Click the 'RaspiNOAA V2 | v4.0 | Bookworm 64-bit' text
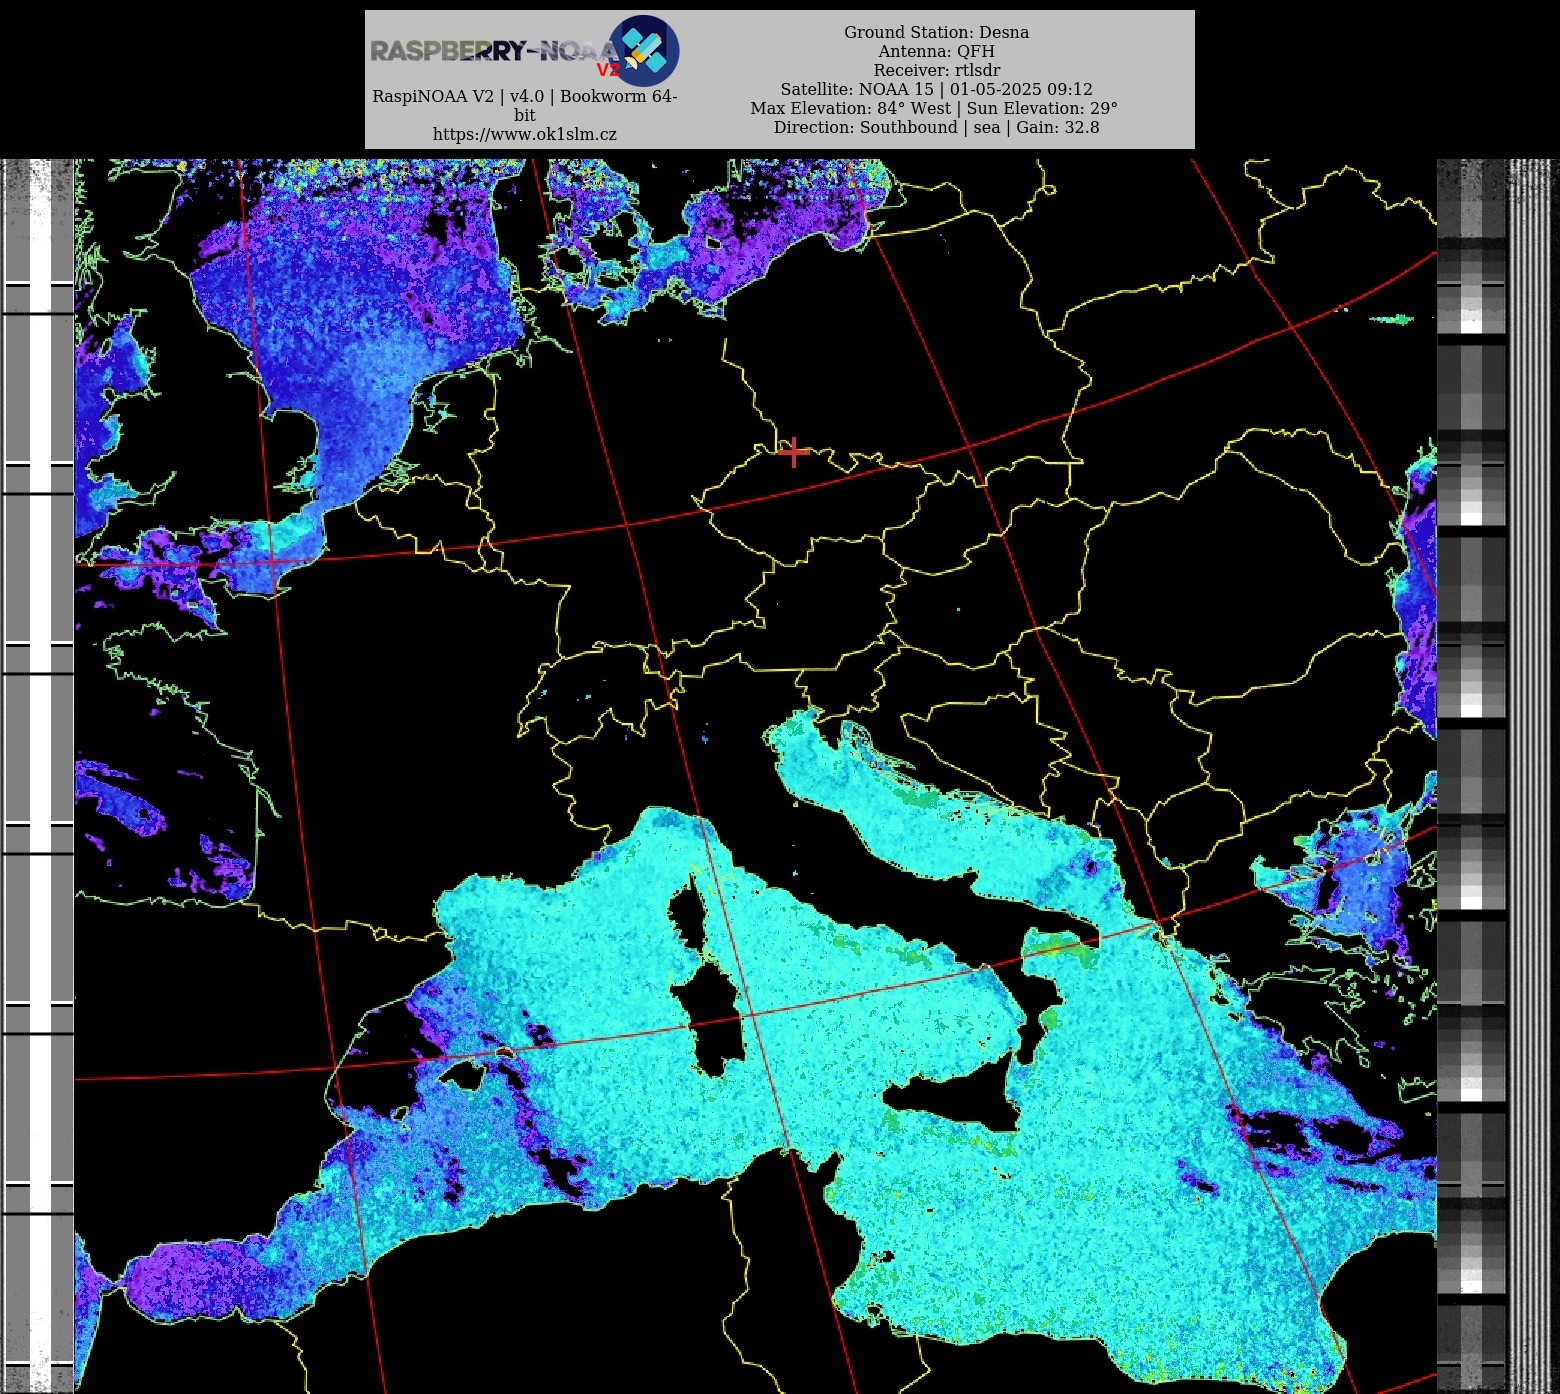 (525, 105)
